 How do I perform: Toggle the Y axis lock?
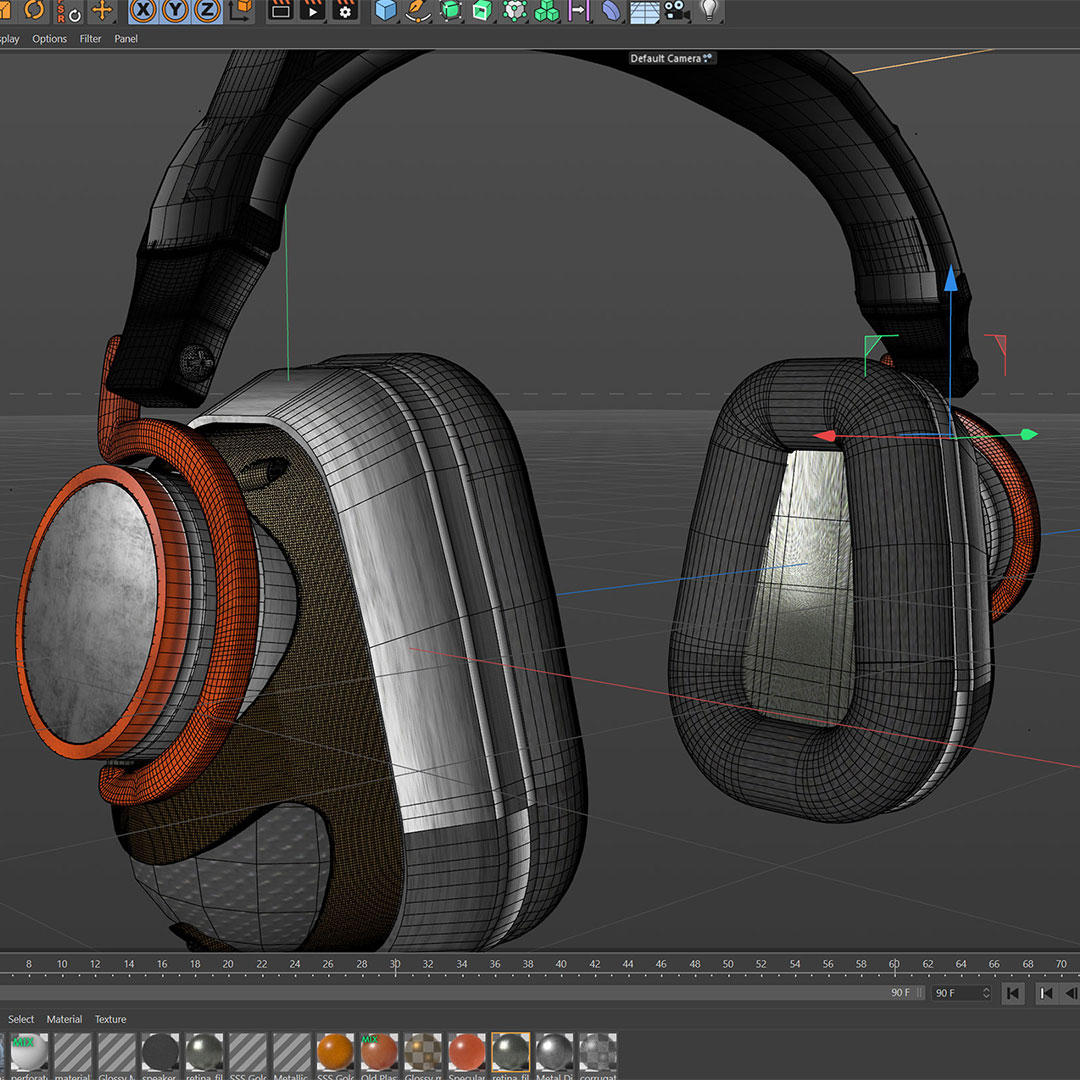pos(174,13)
